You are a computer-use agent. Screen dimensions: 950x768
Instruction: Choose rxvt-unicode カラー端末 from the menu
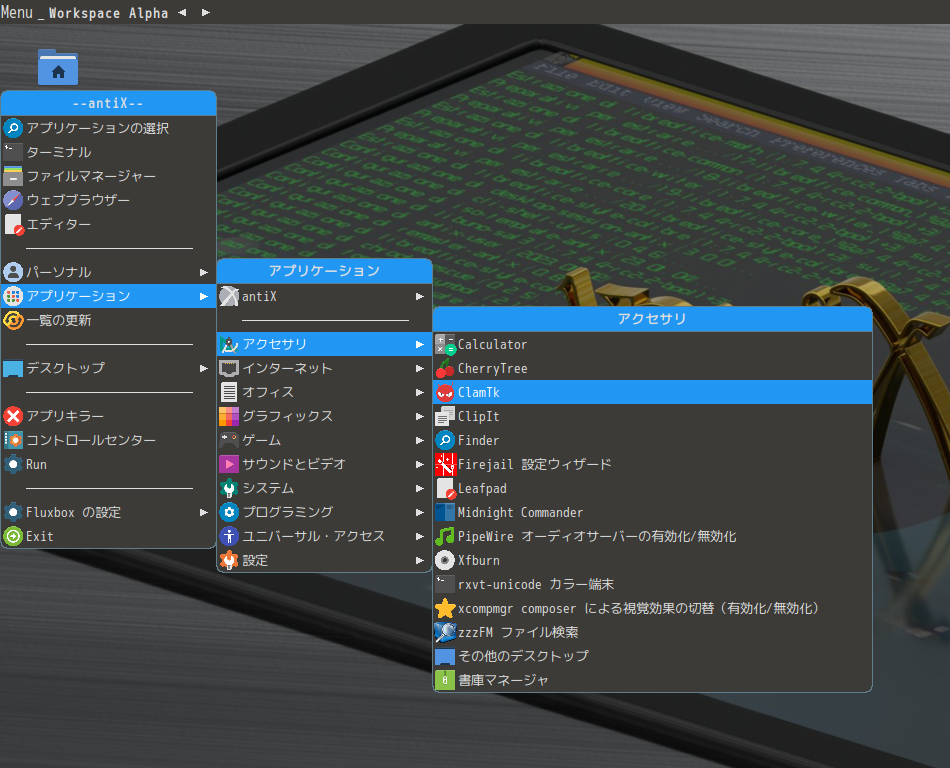tap(653, 584)
